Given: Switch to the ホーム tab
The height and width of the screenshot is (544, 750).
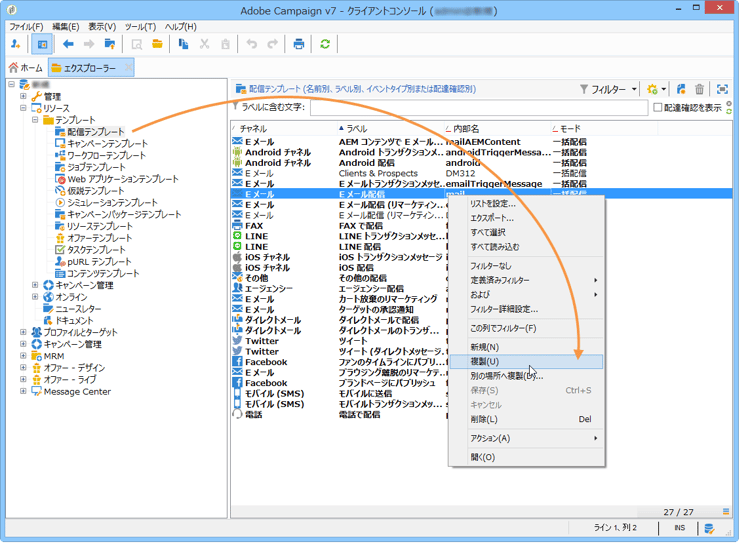Looking at the screenshot, I should [26, 68].
